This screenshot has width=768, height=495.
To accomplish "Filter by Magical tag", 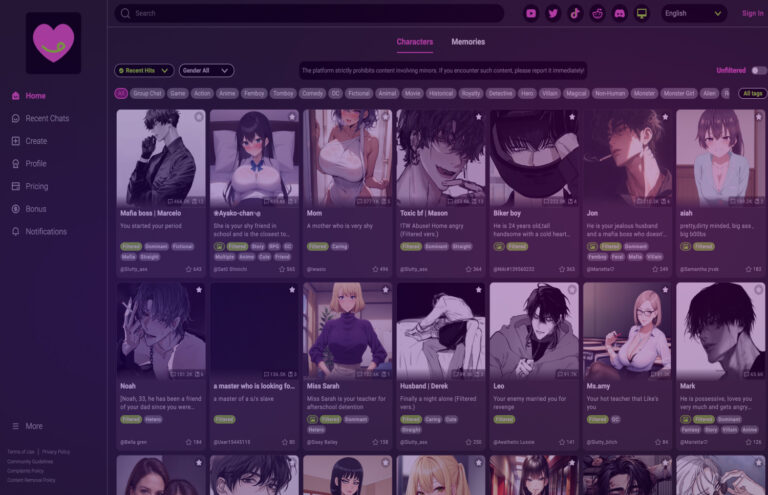I will (x=576, y=93).
